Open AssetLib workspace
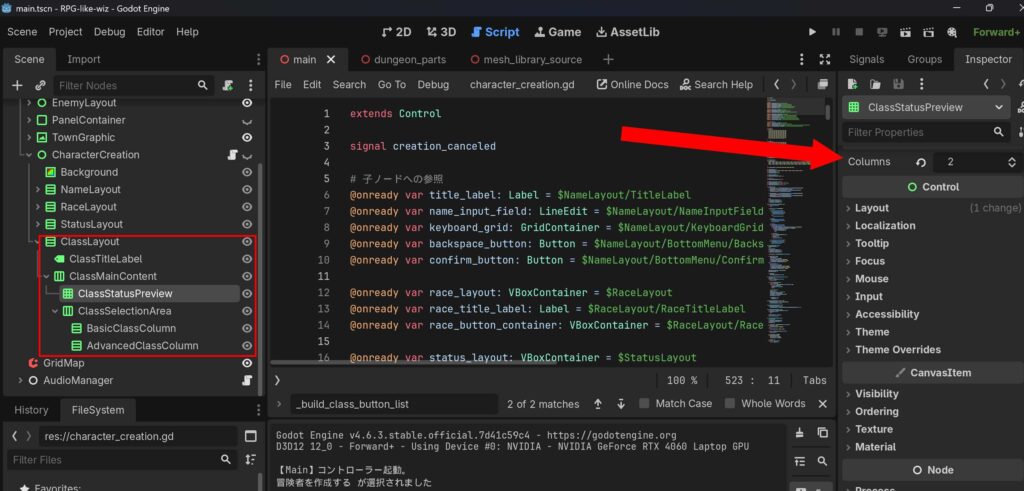 tap(626, 32)
